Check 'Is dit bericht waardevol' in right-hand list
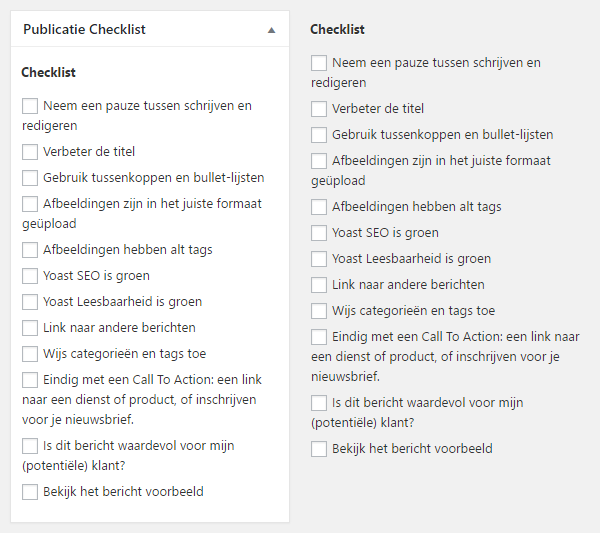This screenshot has width=600, height=533. coord(319,403)
